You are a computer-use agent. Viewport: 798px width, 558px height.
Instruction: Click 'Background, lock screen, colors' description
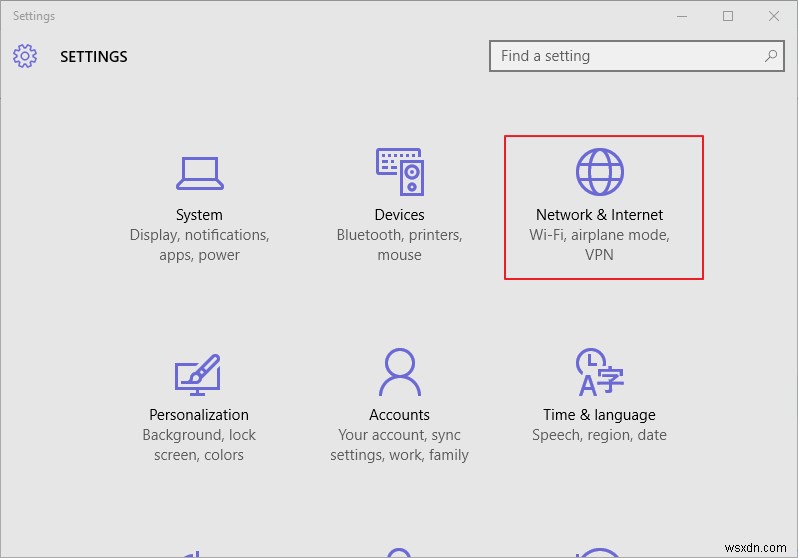point(199,445)
